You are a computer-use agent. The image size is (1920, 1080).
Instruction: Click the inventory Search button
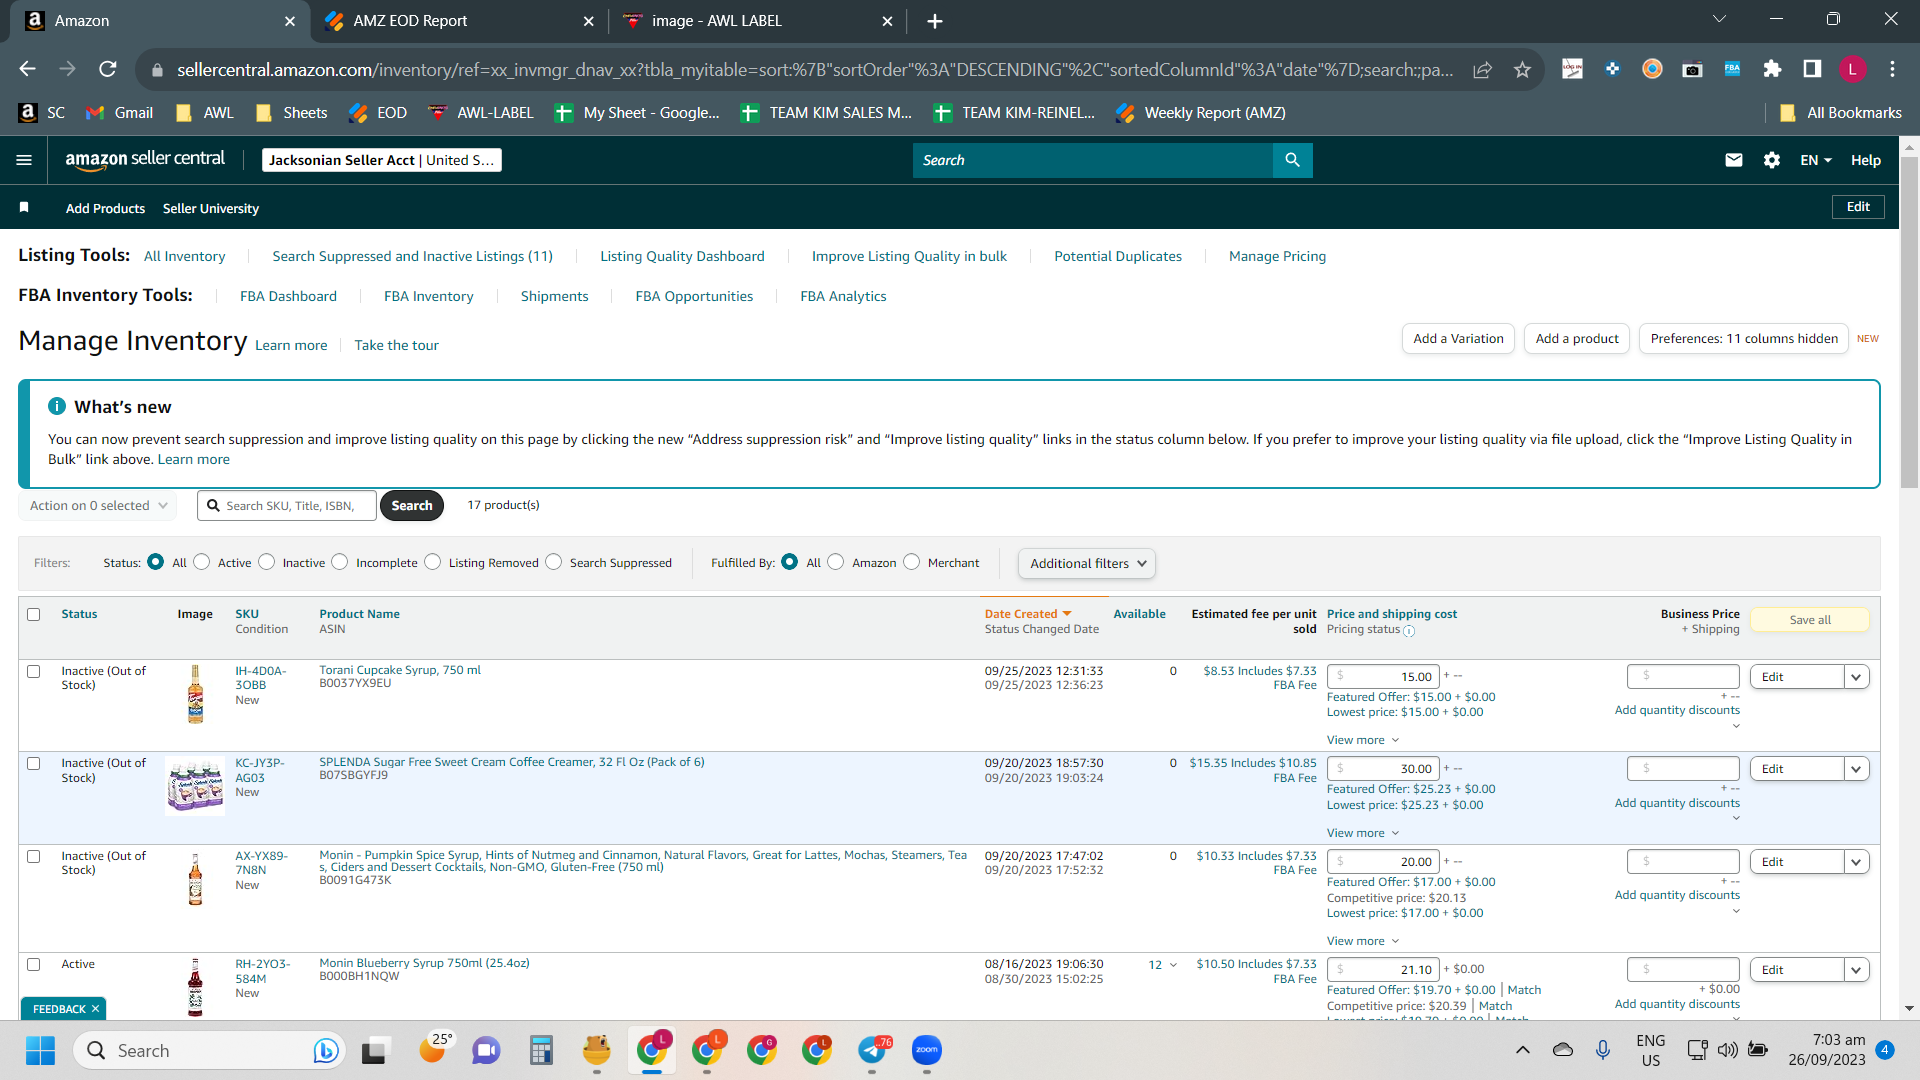tap(412, 506)
